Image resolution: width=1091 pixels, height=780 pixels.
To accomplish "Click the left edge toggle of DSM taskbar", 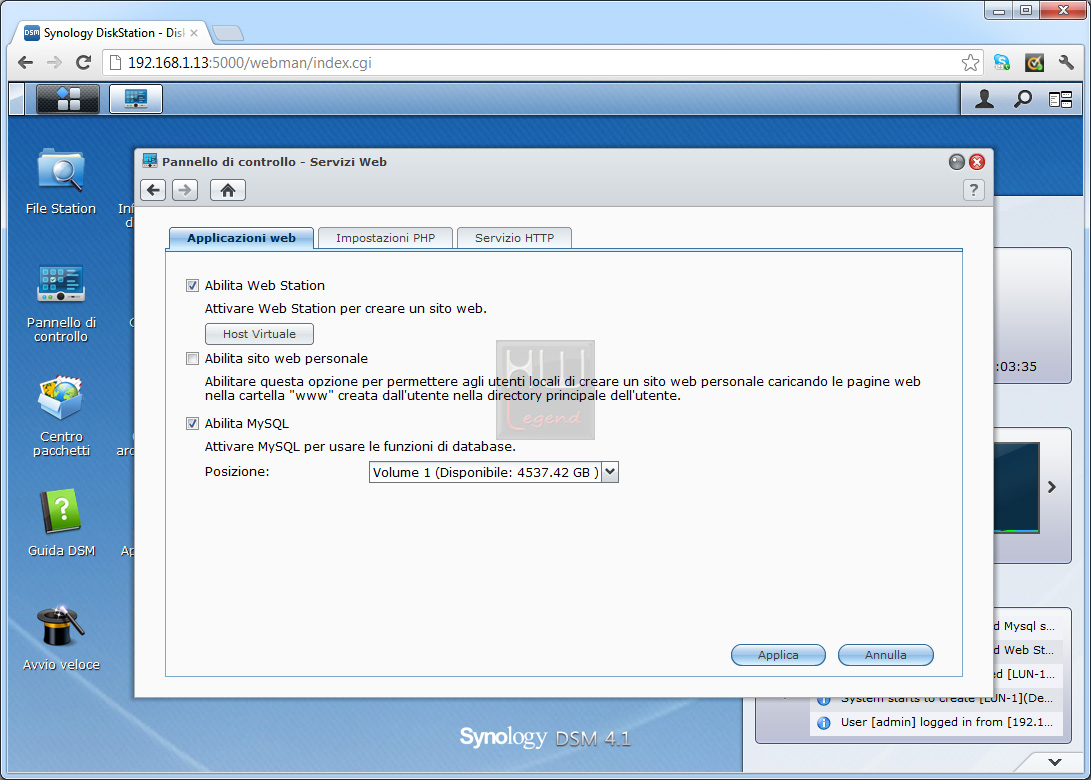I will coord(17,99).
